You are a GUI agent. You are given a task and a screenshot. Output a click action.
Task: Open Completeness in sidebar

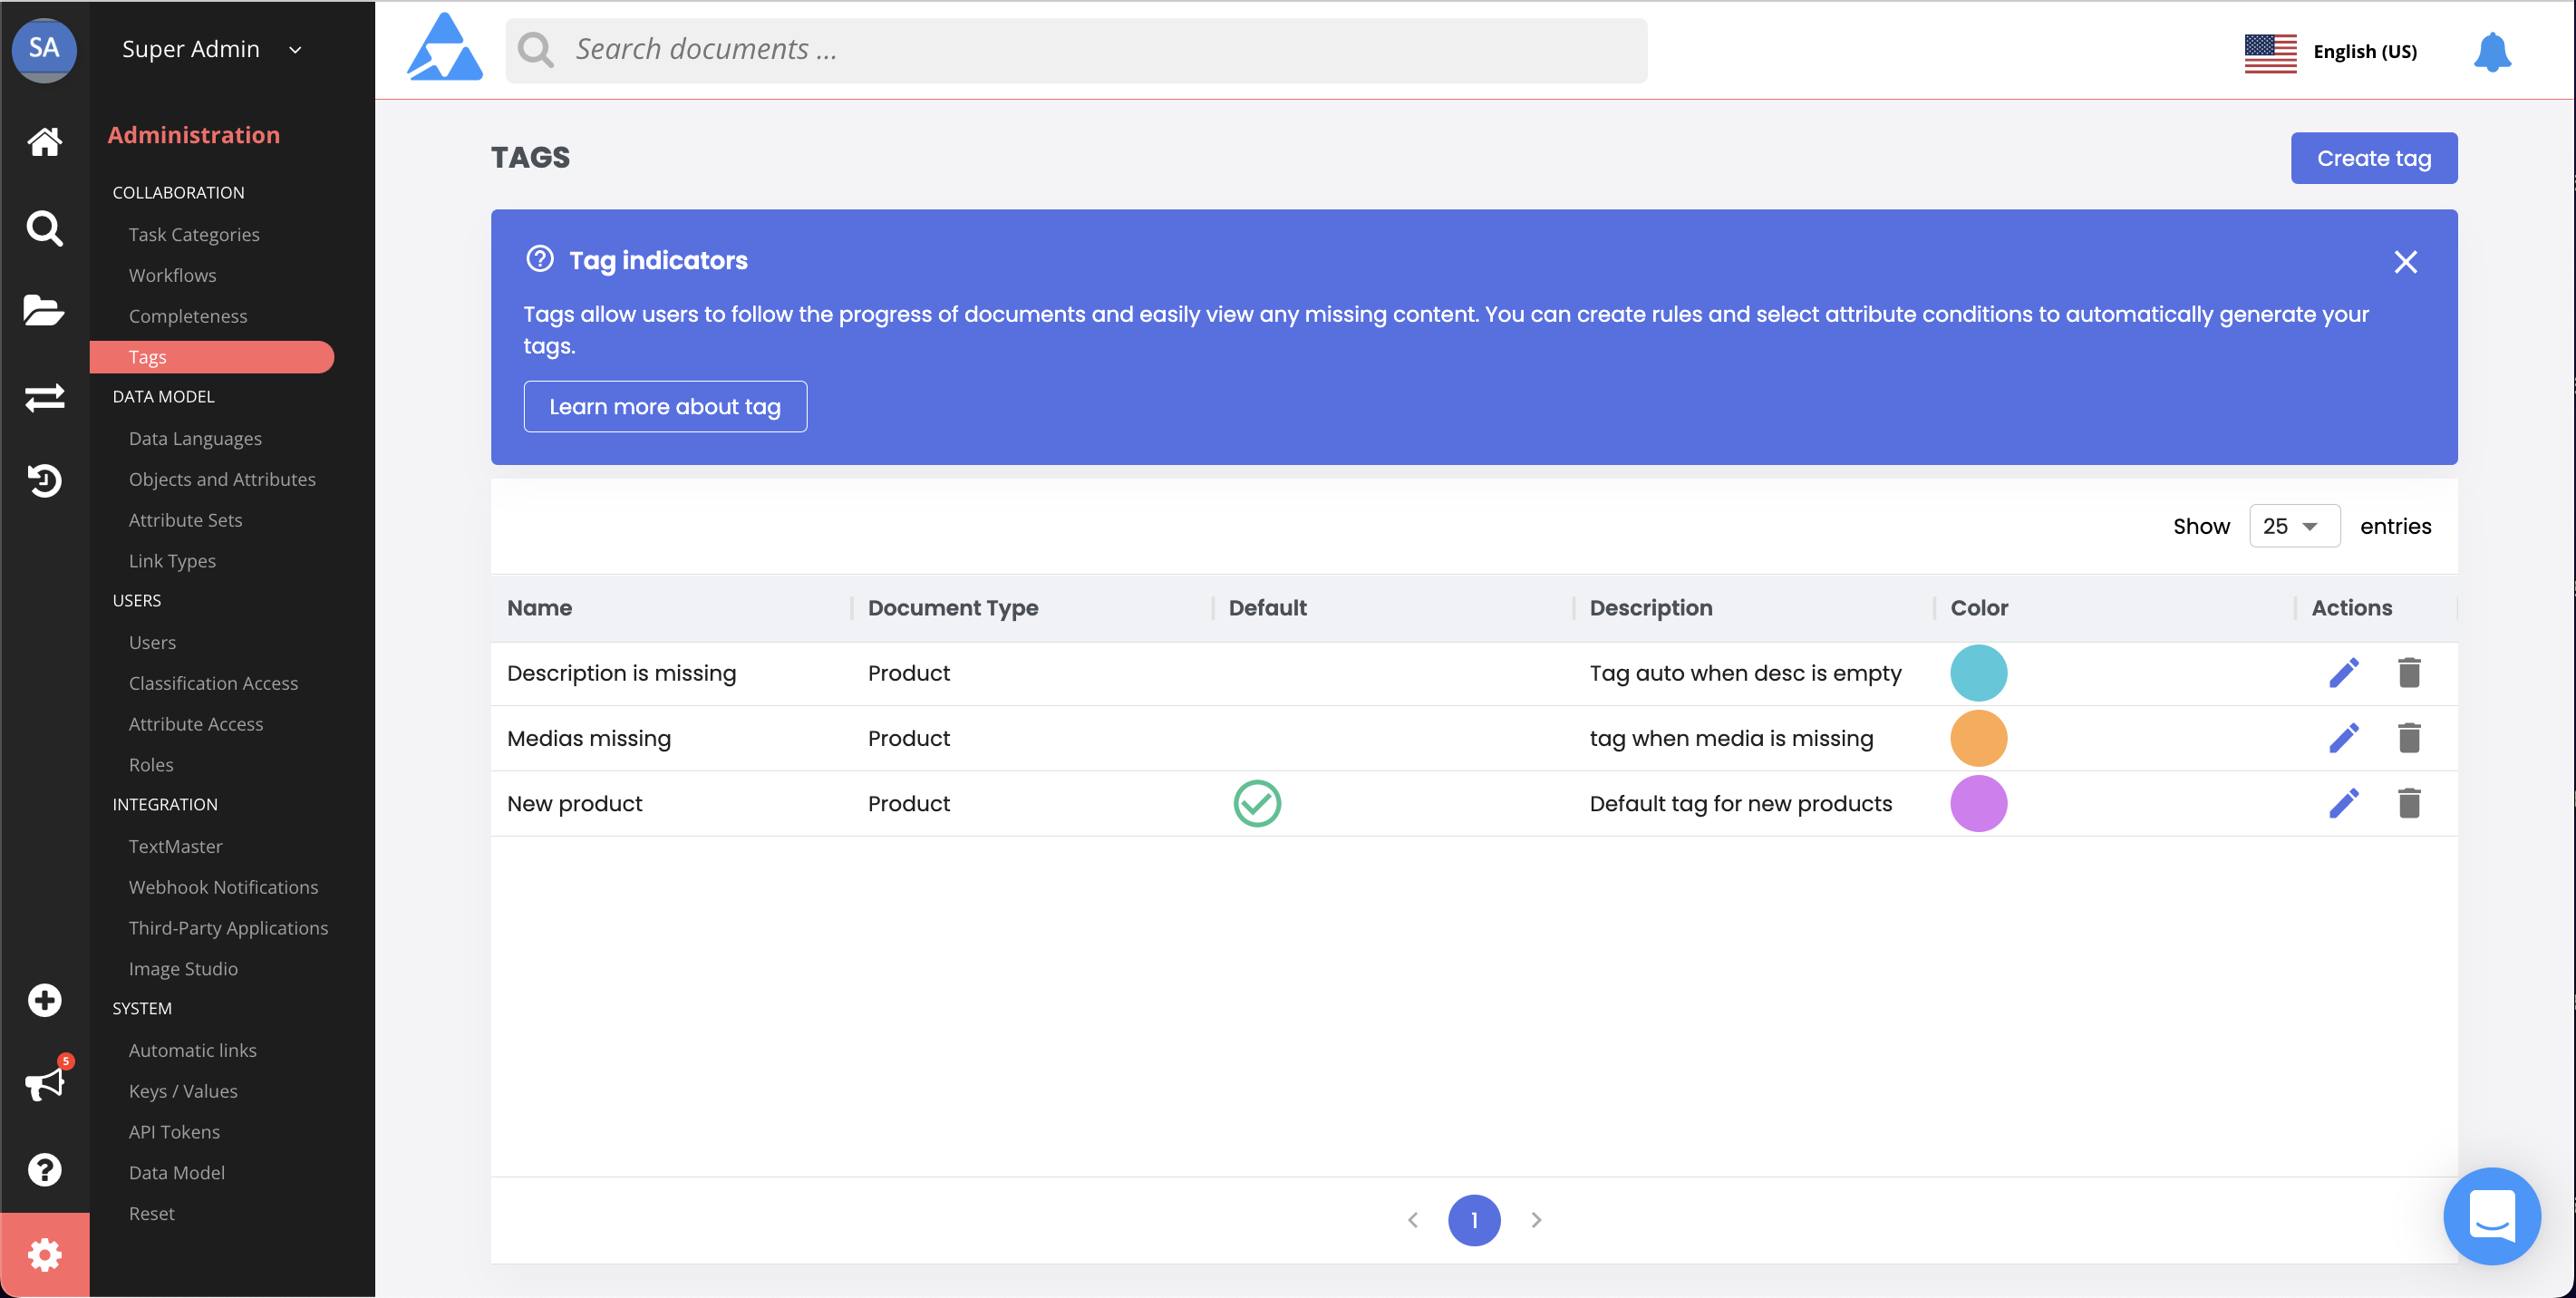[x=188, y=316]
